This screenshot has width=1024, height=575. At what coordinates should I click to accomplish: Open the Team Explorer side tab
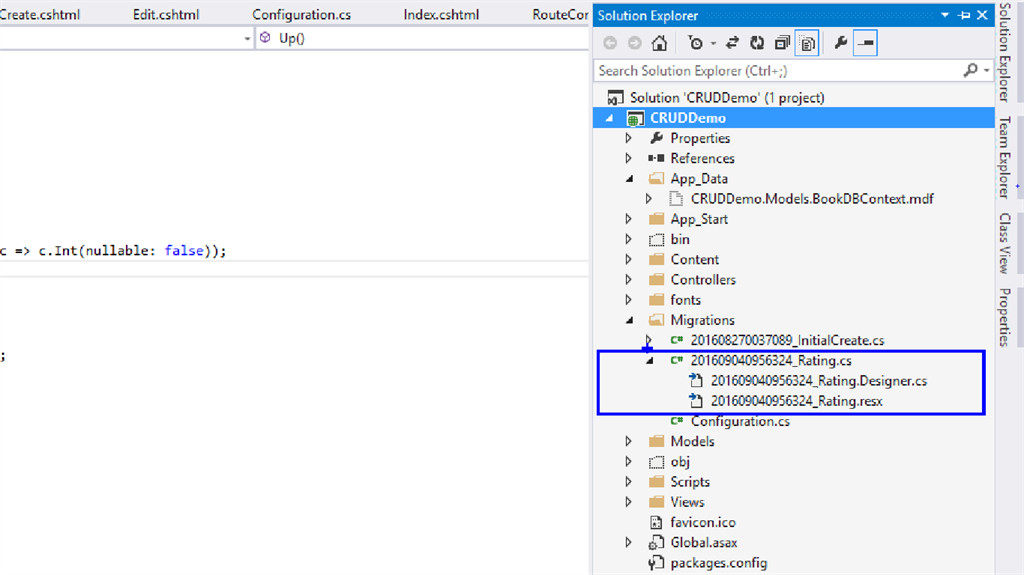1005,157
